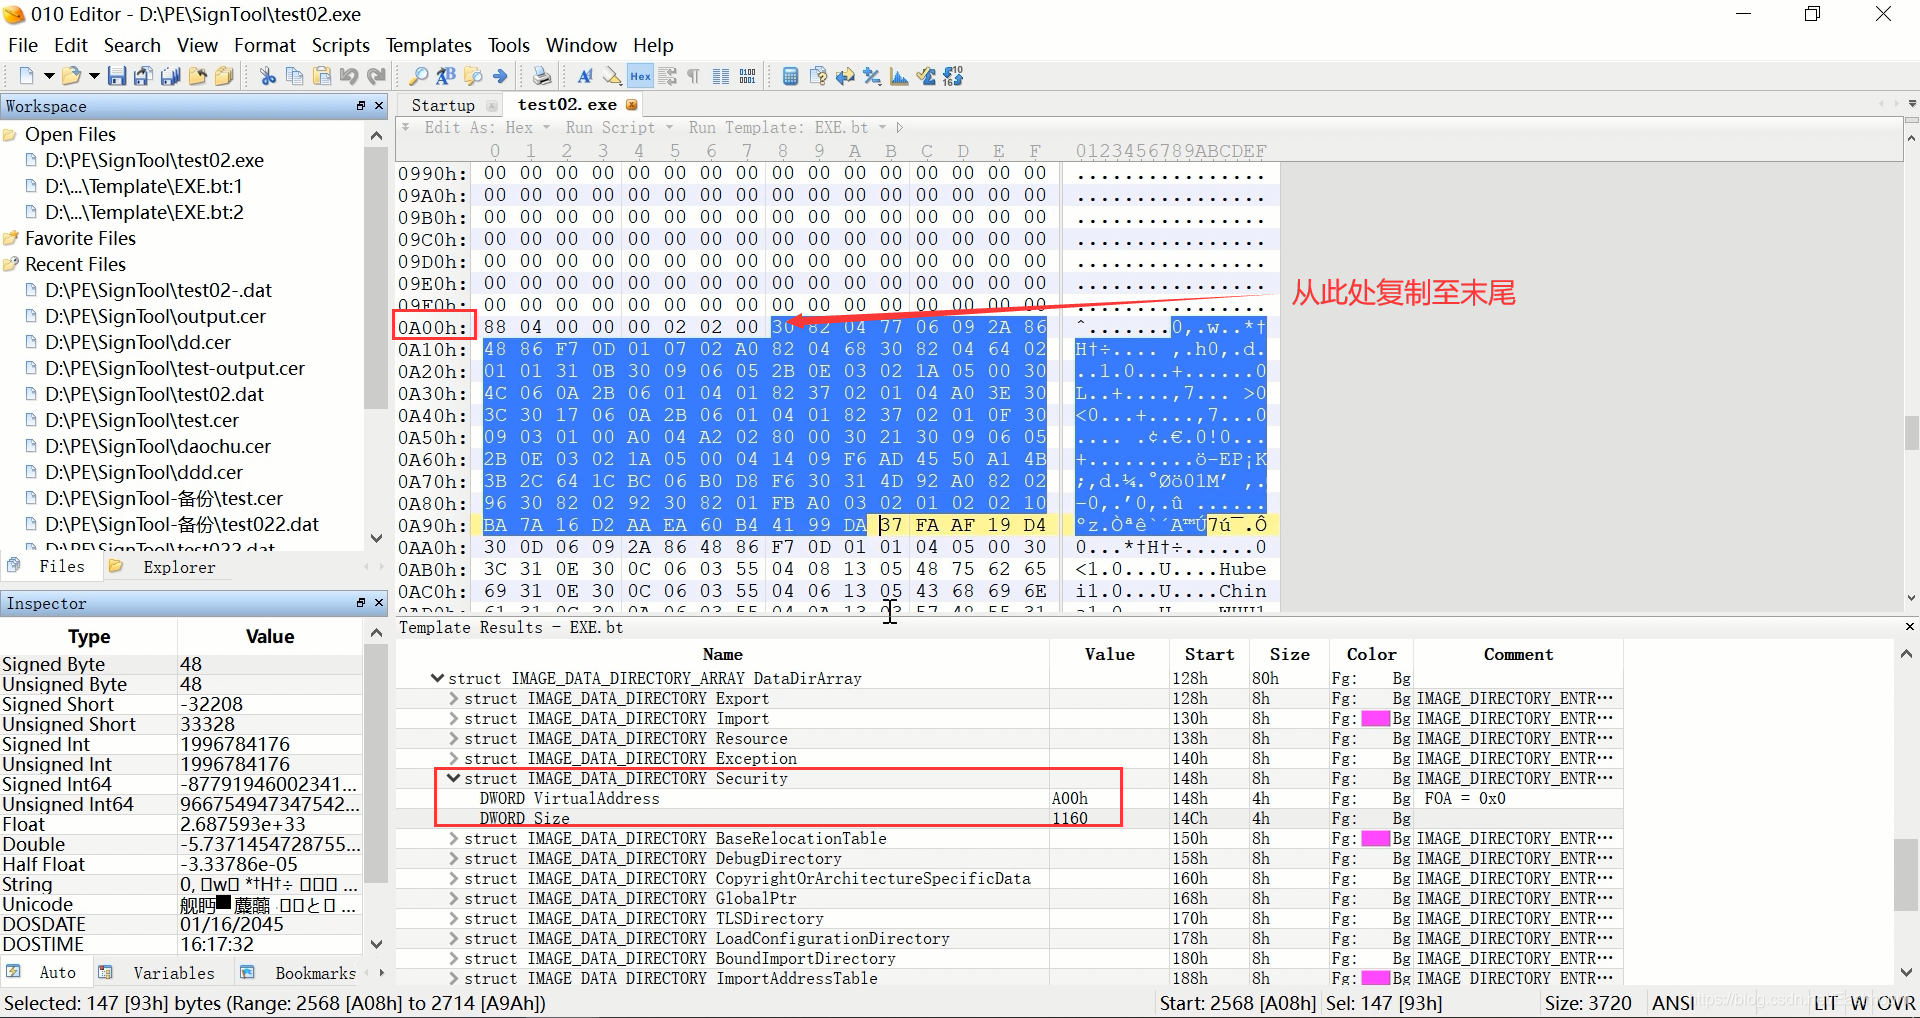Toggle the binary 0100 display icon
Viewport: 1920px width, 1018px height.
(x=747, y=76)
